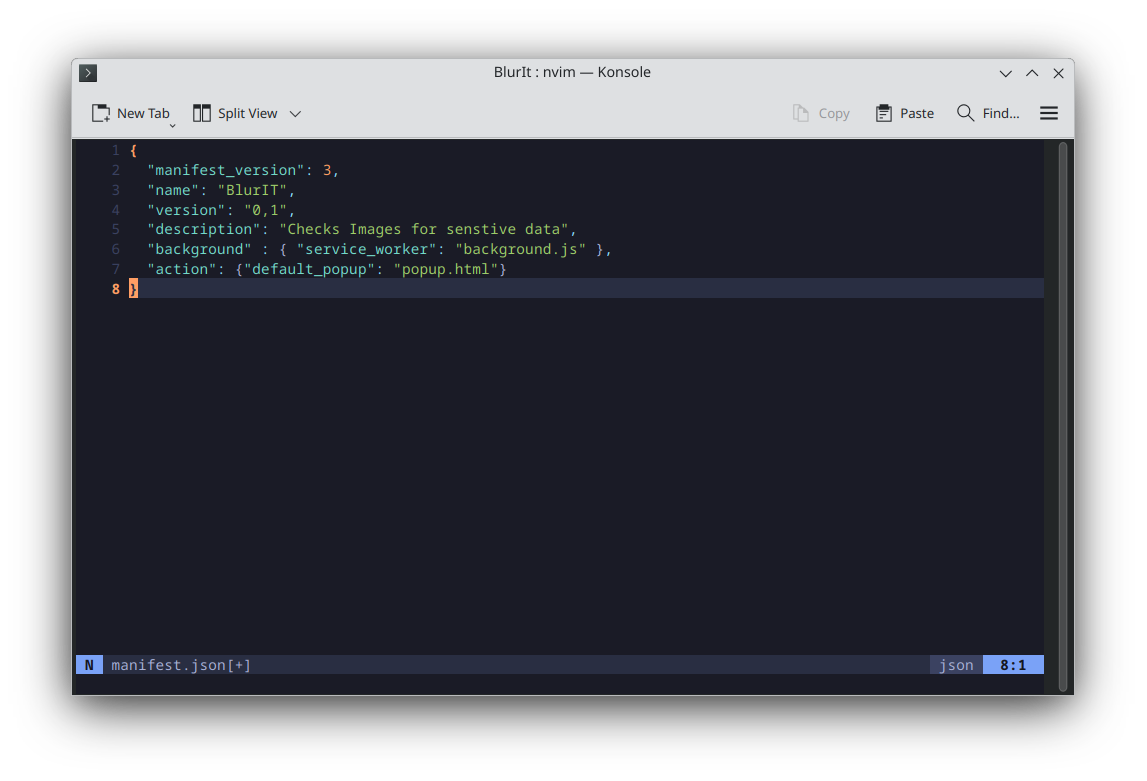The width and height of the screenshot is (1147, 781).
Task: Click the manifest.json[+] statusline filename
Action: [x=181, y=665]
